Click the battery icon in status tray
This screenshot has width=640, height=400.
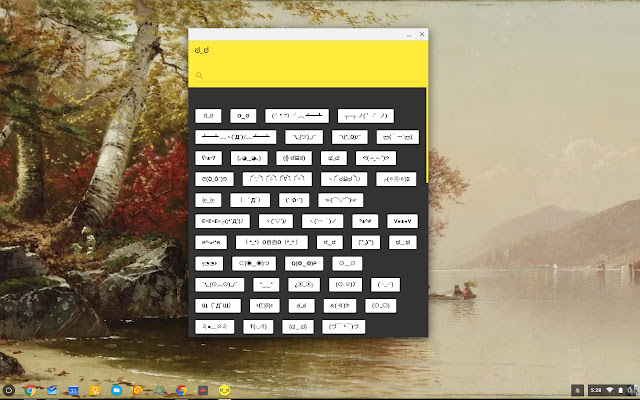pos(620,390)
